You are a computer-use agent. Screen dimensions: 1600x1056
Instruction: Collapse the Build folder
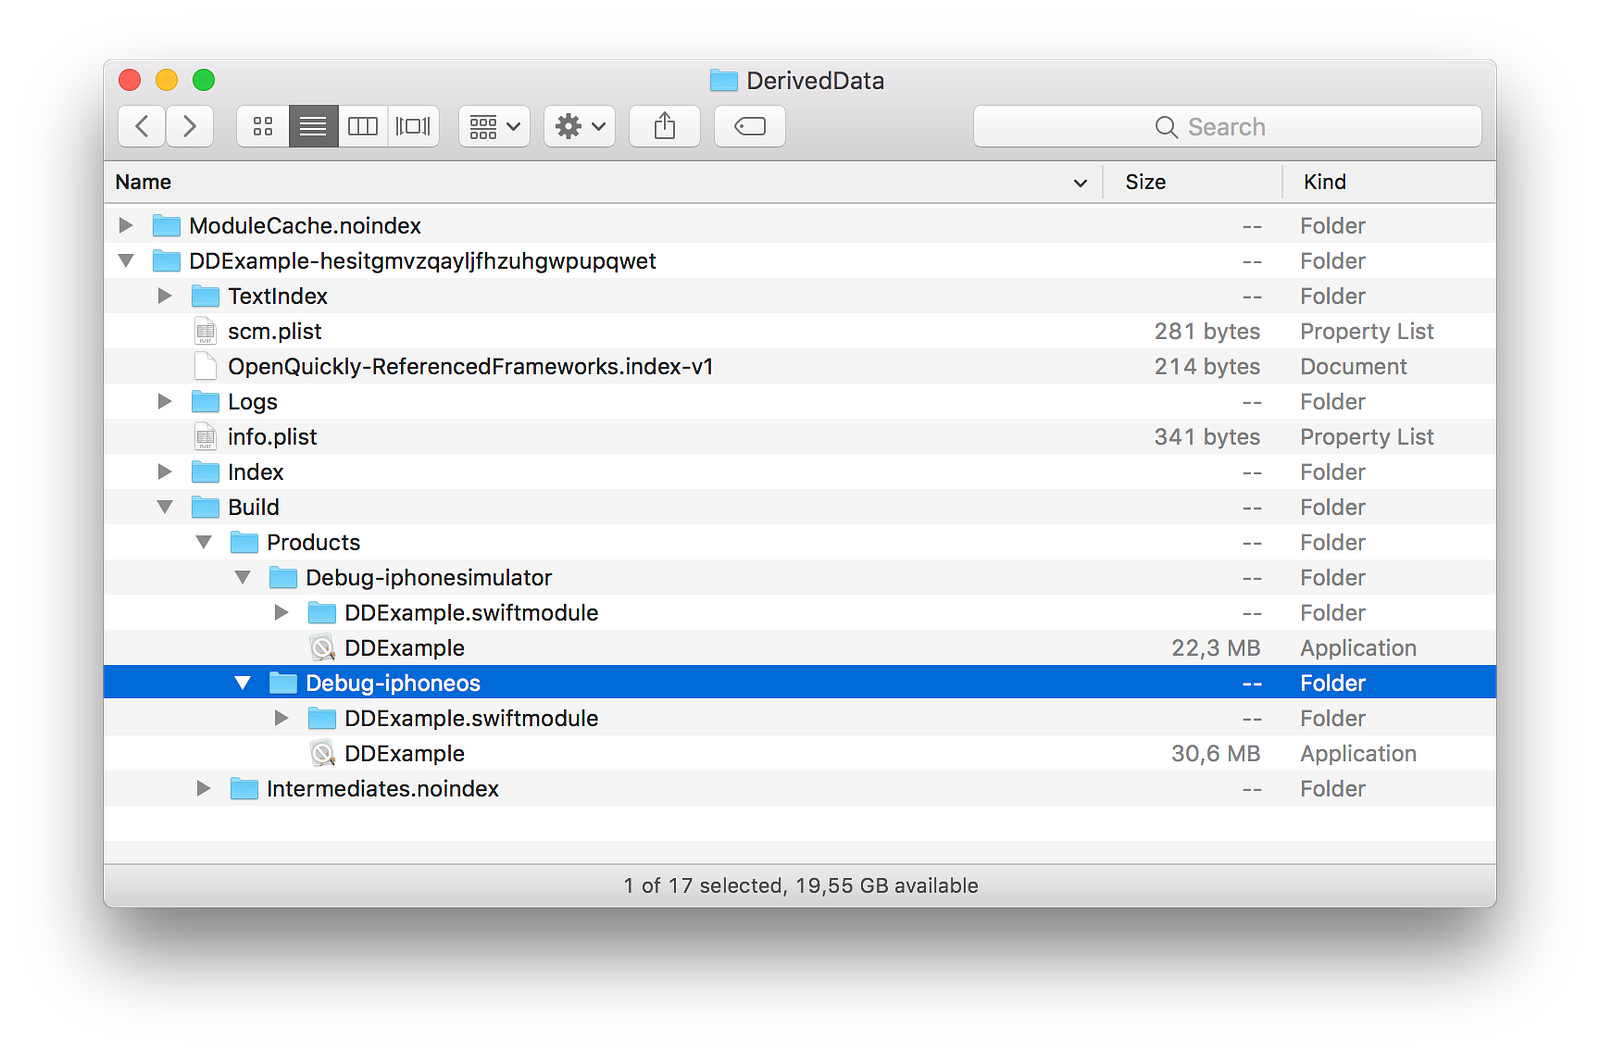[x=165, y=507]
